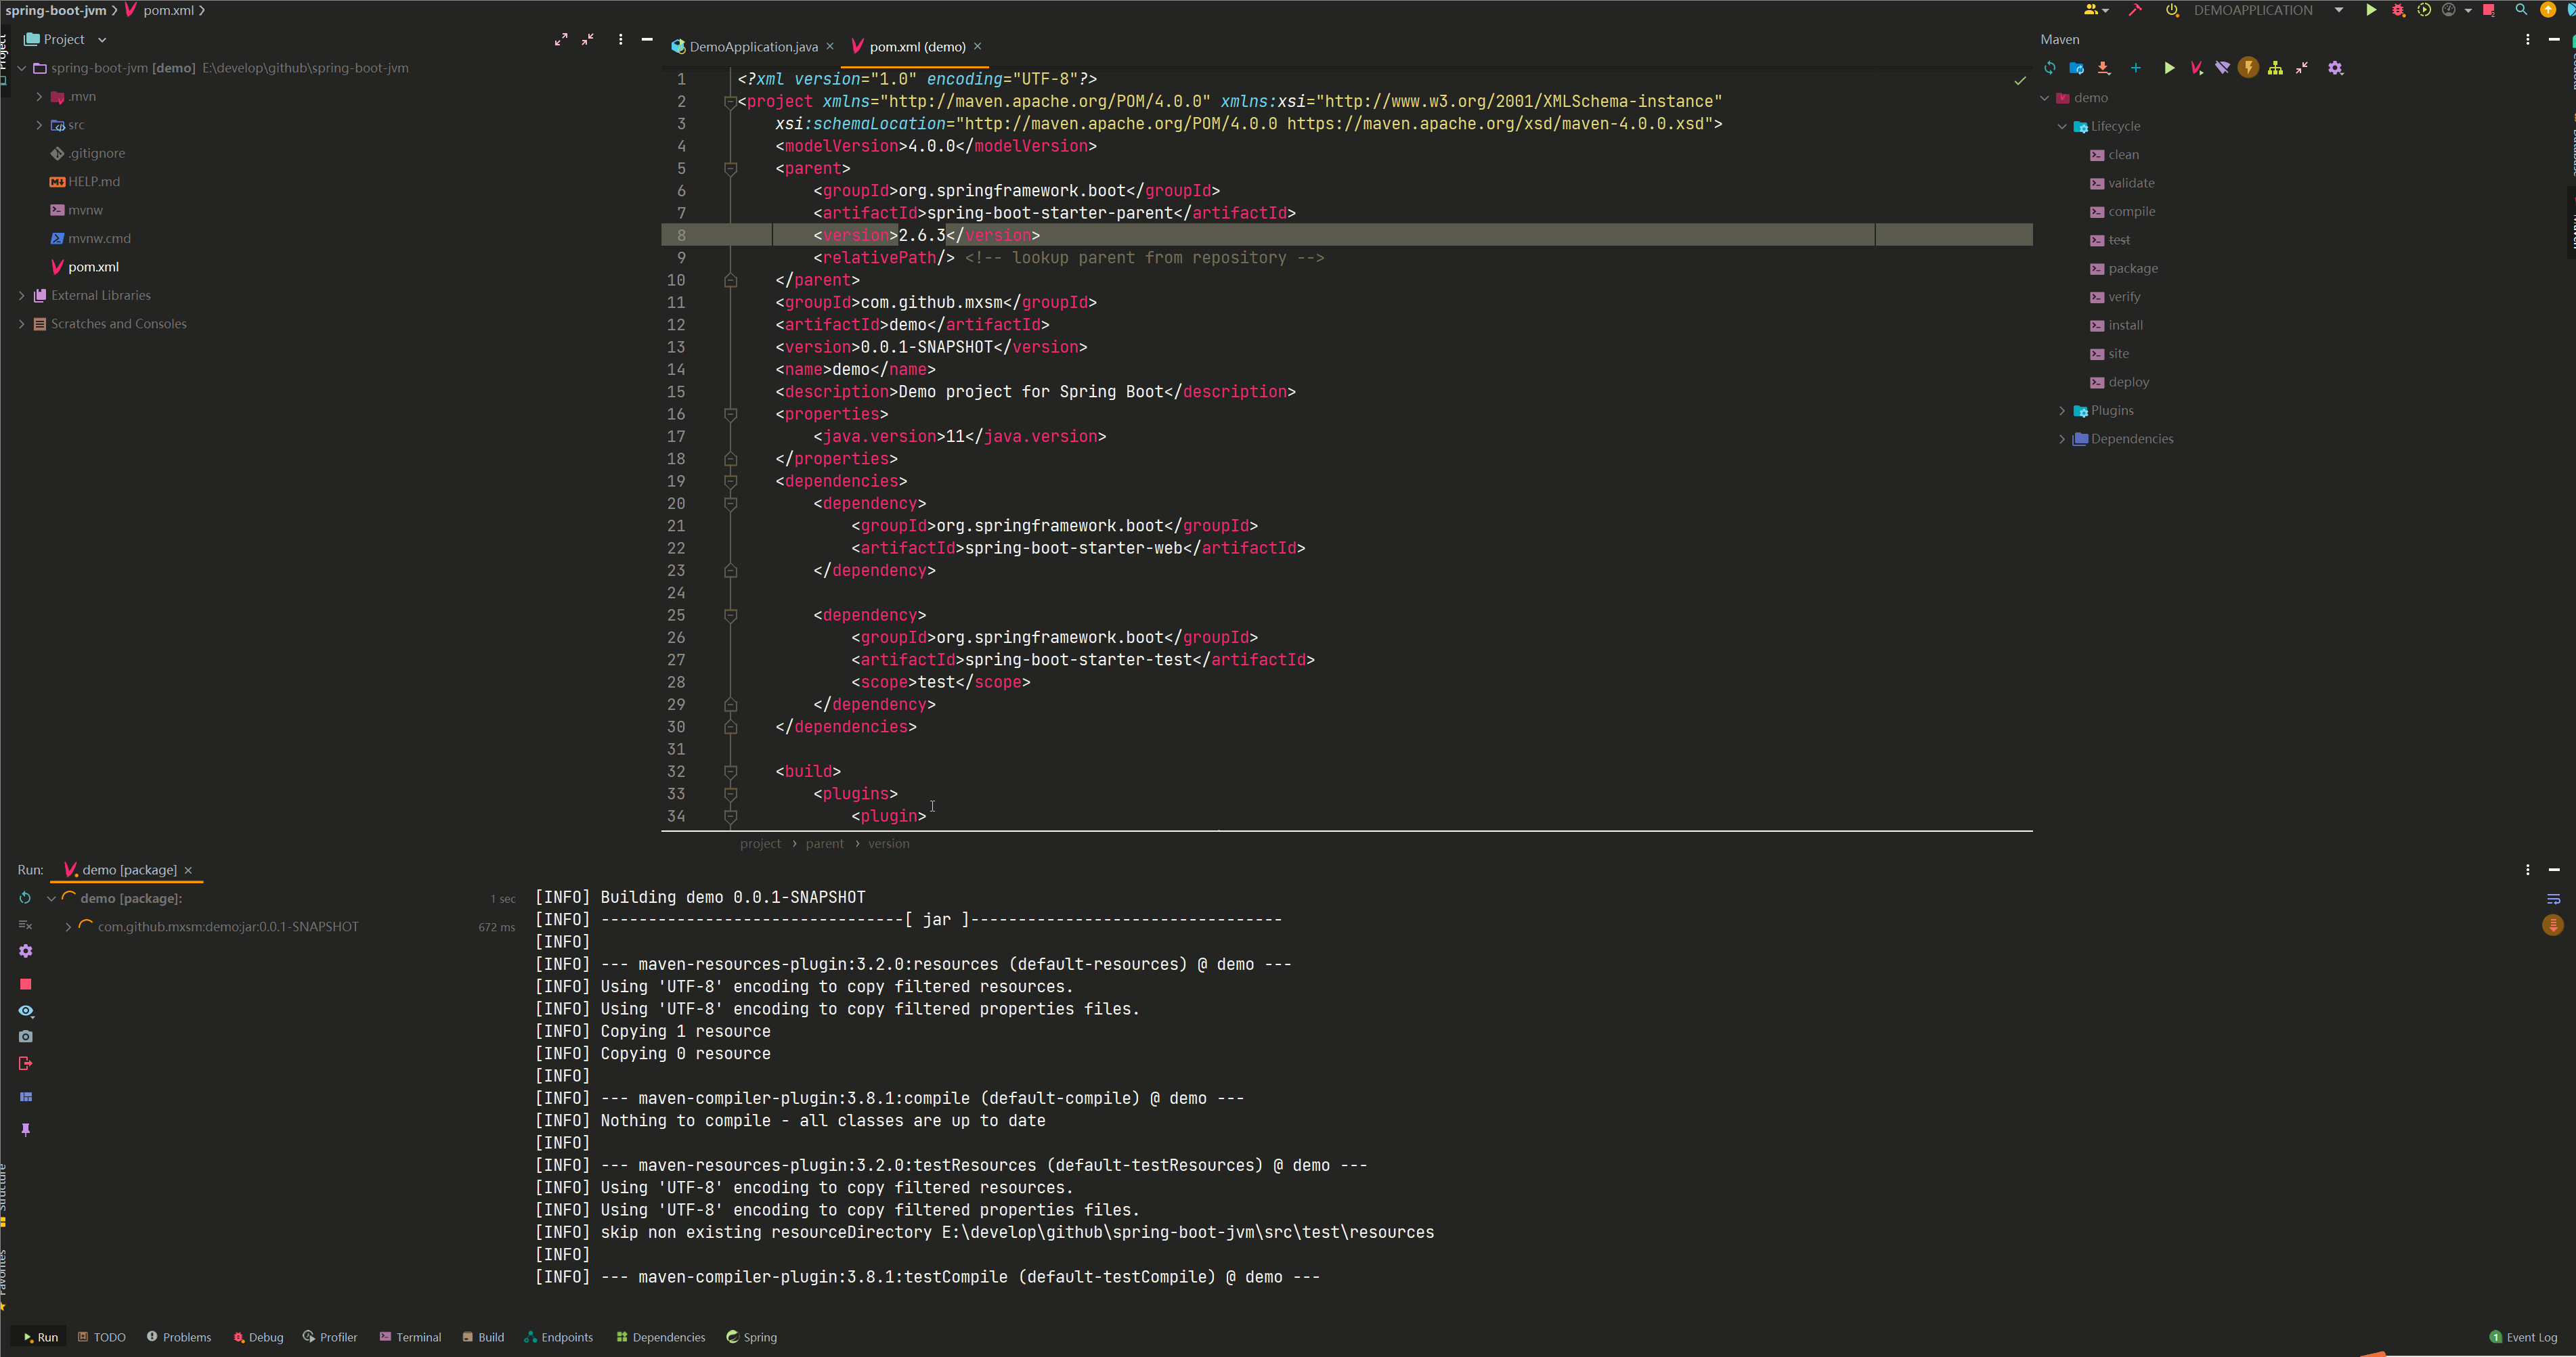The image size is (2576, 1357).
Task: Expand the Plugins node in Maven
Action: (2062, 411)
